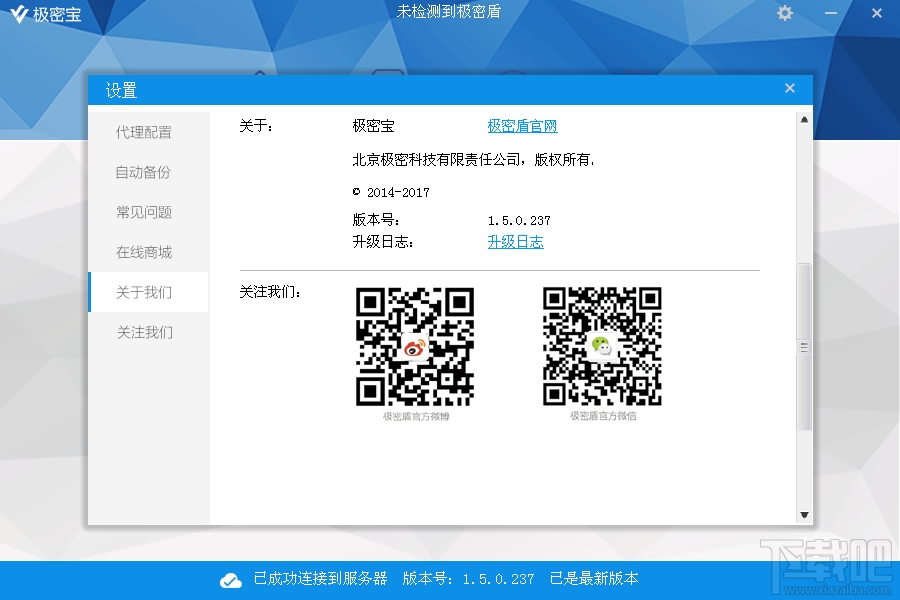Viewport: 900px width, 600px height.
Task: Click the Weibo QR code image
Action: [415, 347]
